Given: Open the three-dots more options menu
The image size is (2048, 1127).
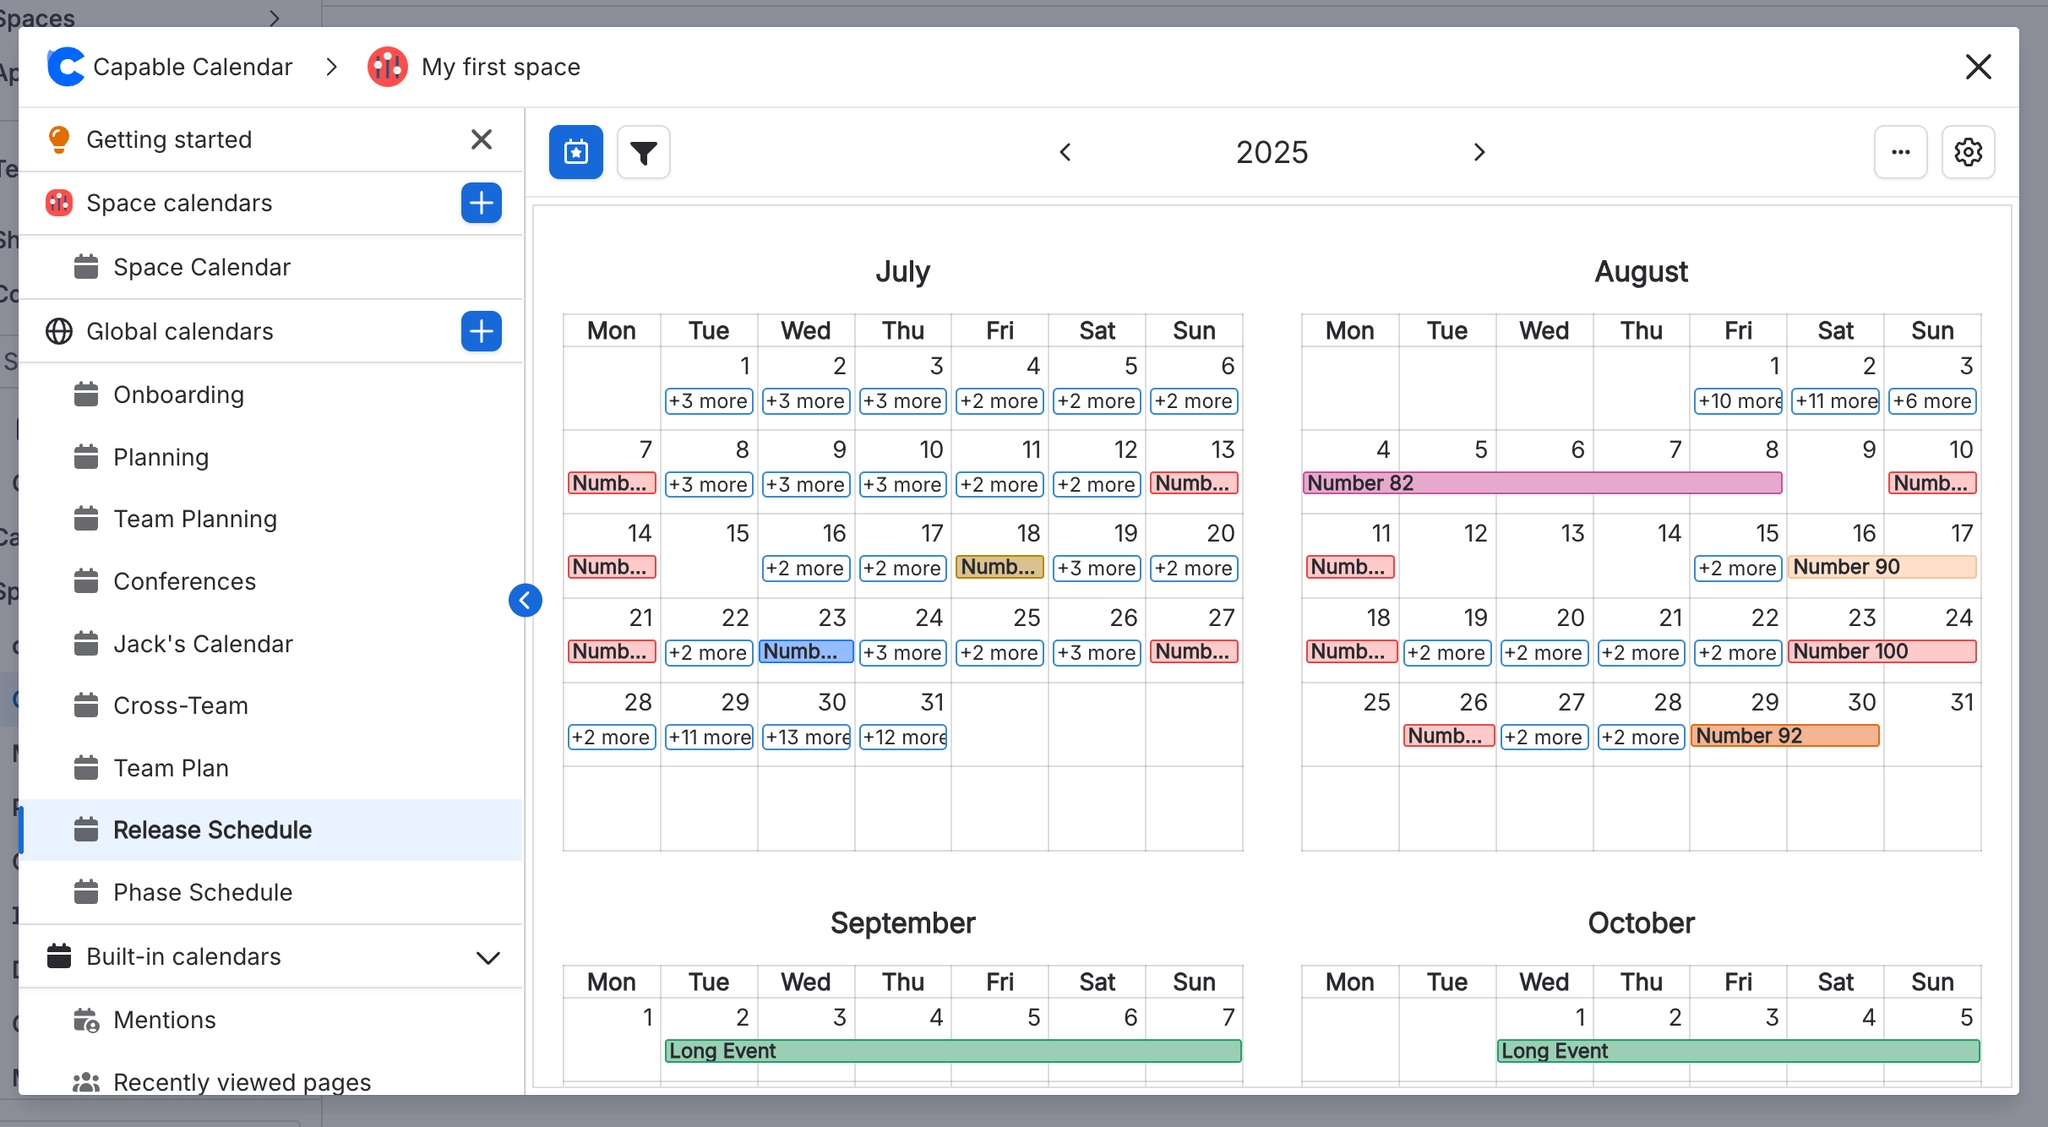Looking at the screenshot, I should pyautogui.click(x=1900, y=152).
